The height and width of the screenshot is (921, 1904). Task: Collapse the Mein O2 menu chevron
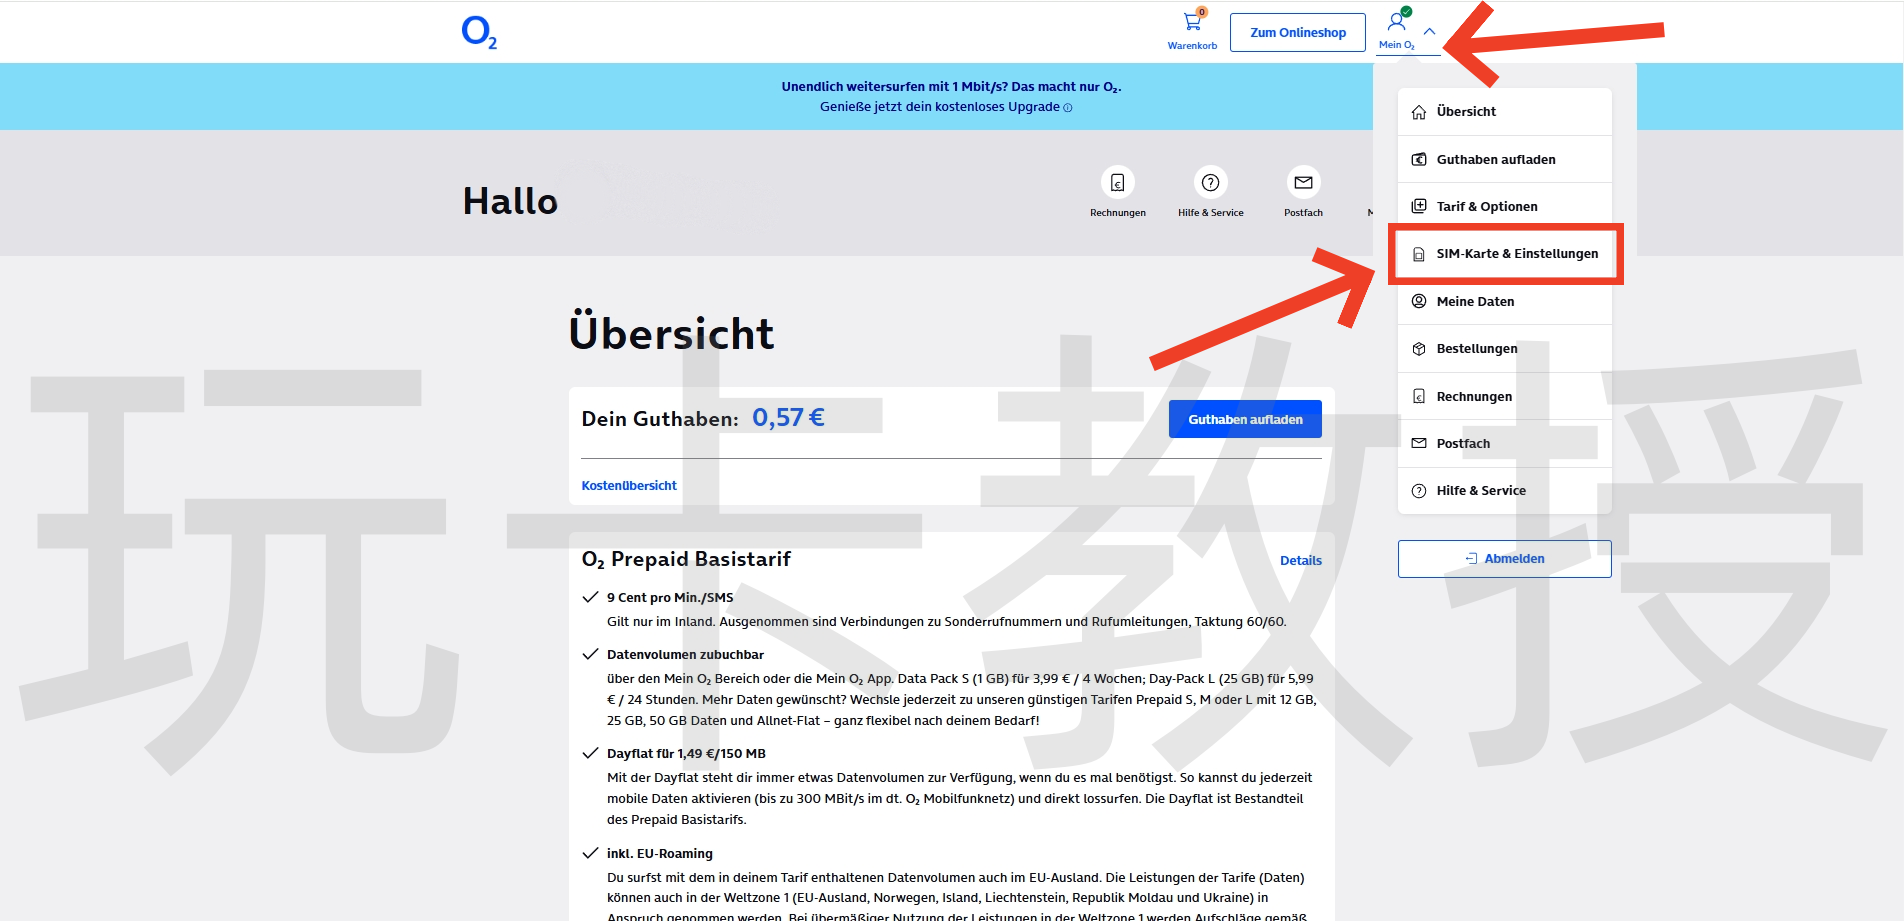pyautogui.click(x=1430, y=32)
